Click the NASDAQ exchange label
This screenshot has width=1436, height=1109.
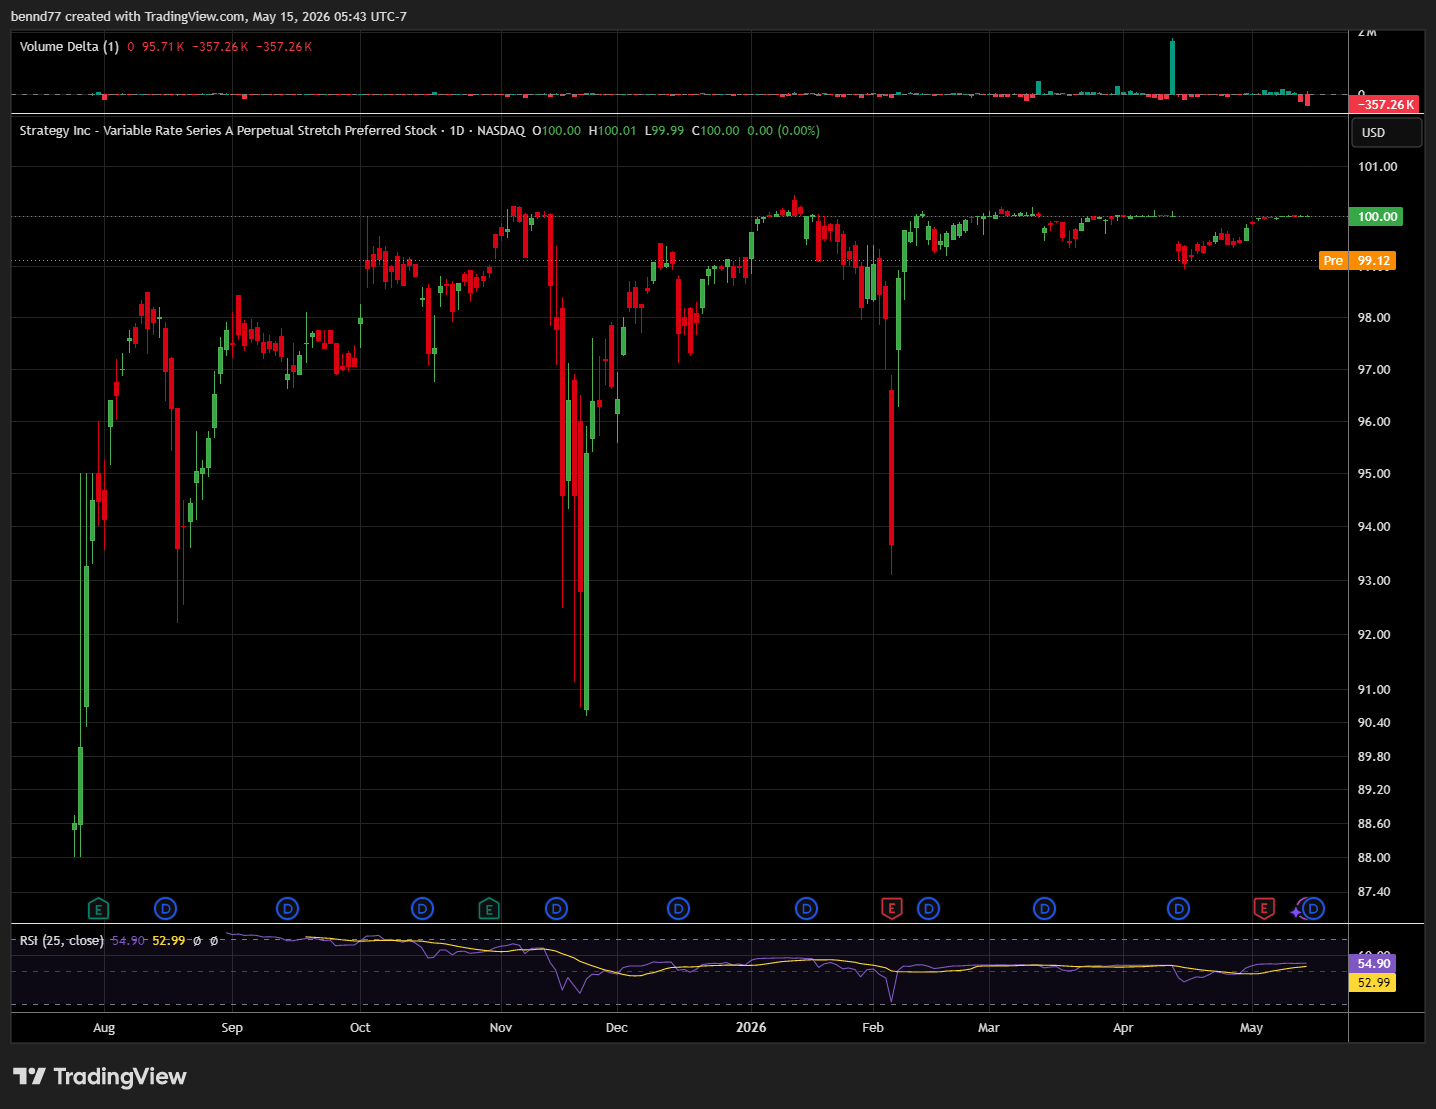click(501, 131)
